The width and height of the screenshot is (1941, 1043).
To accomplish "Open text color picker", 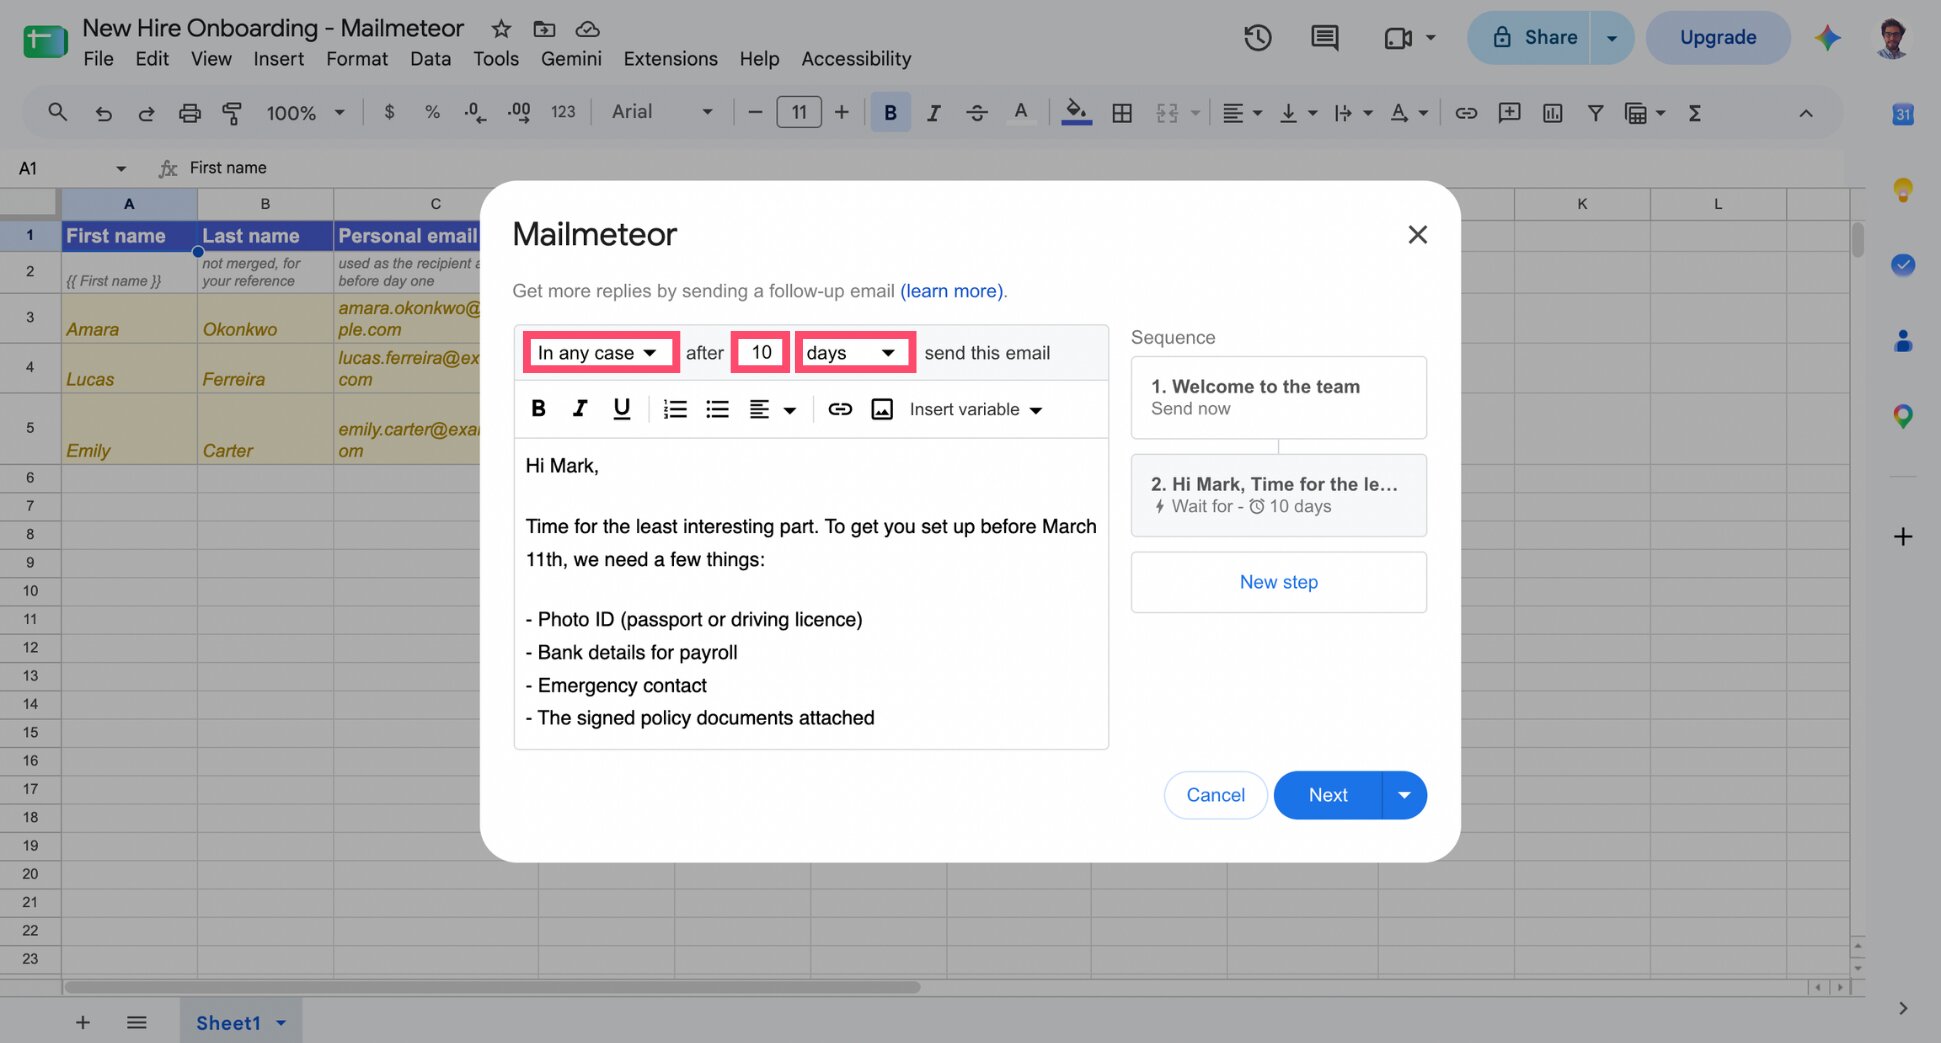I will (1020, 112).
